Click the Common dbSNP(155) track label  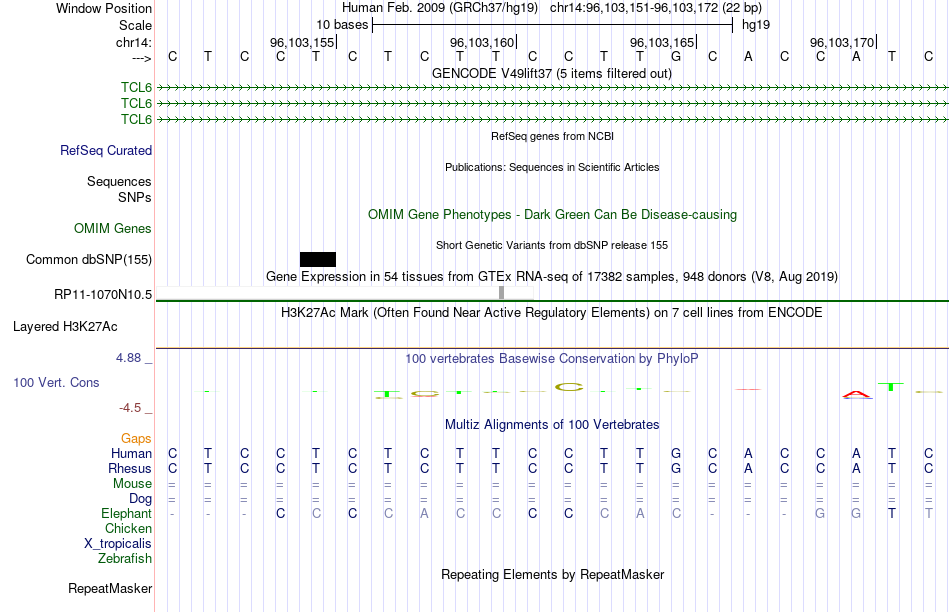89,259
